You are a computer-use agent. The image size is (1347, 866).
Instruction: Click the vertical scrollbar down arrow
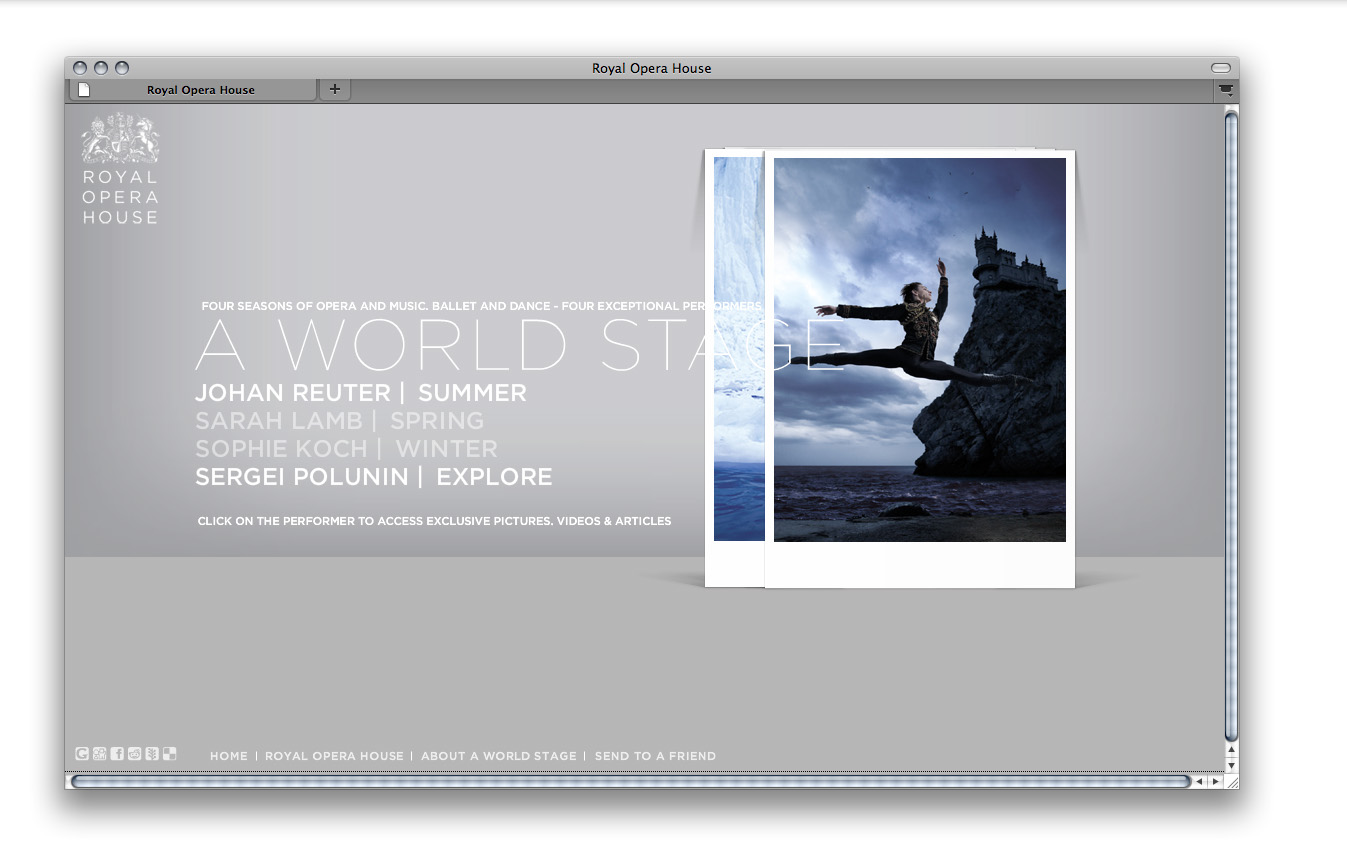(x=1231, y=765)
